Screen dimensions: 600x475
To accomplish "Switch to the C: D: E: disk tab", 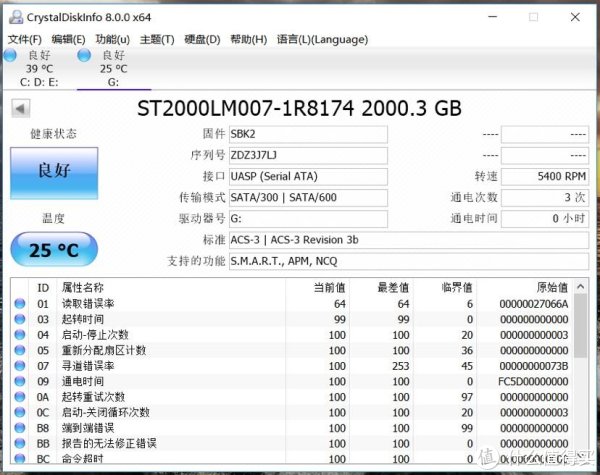I will [39, 68].
